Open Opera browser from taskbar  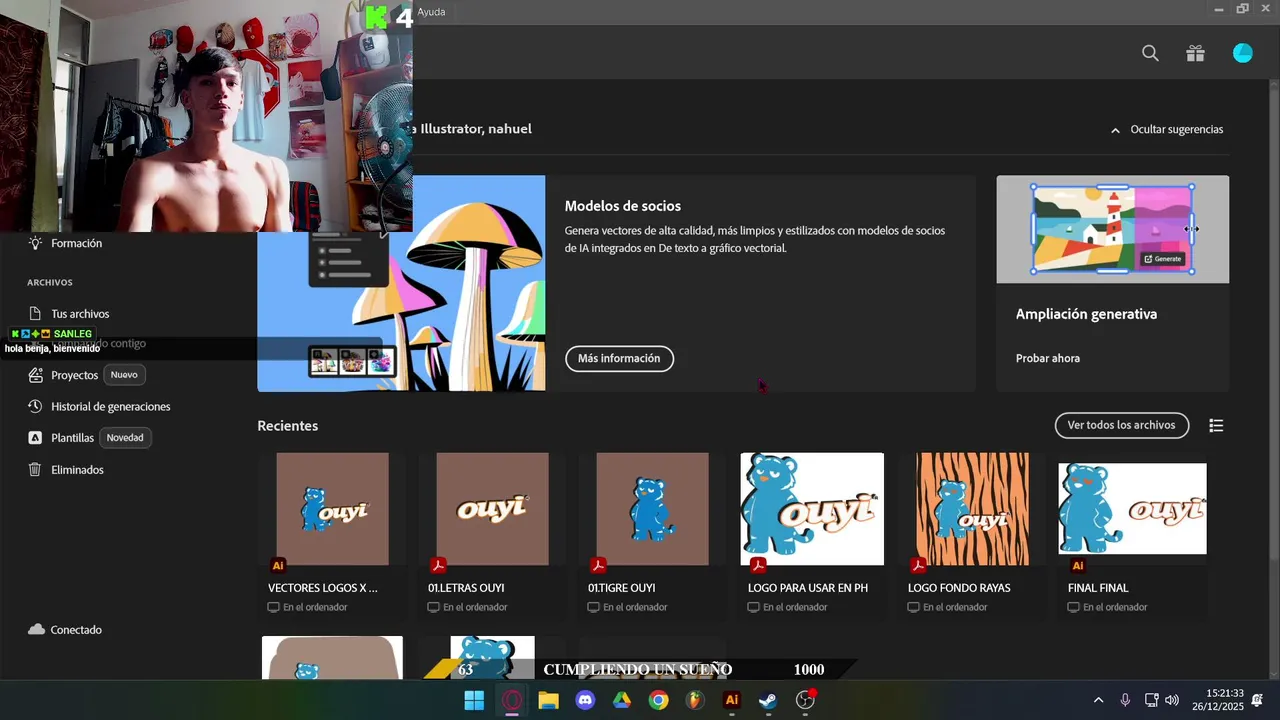tap(512, 700)
